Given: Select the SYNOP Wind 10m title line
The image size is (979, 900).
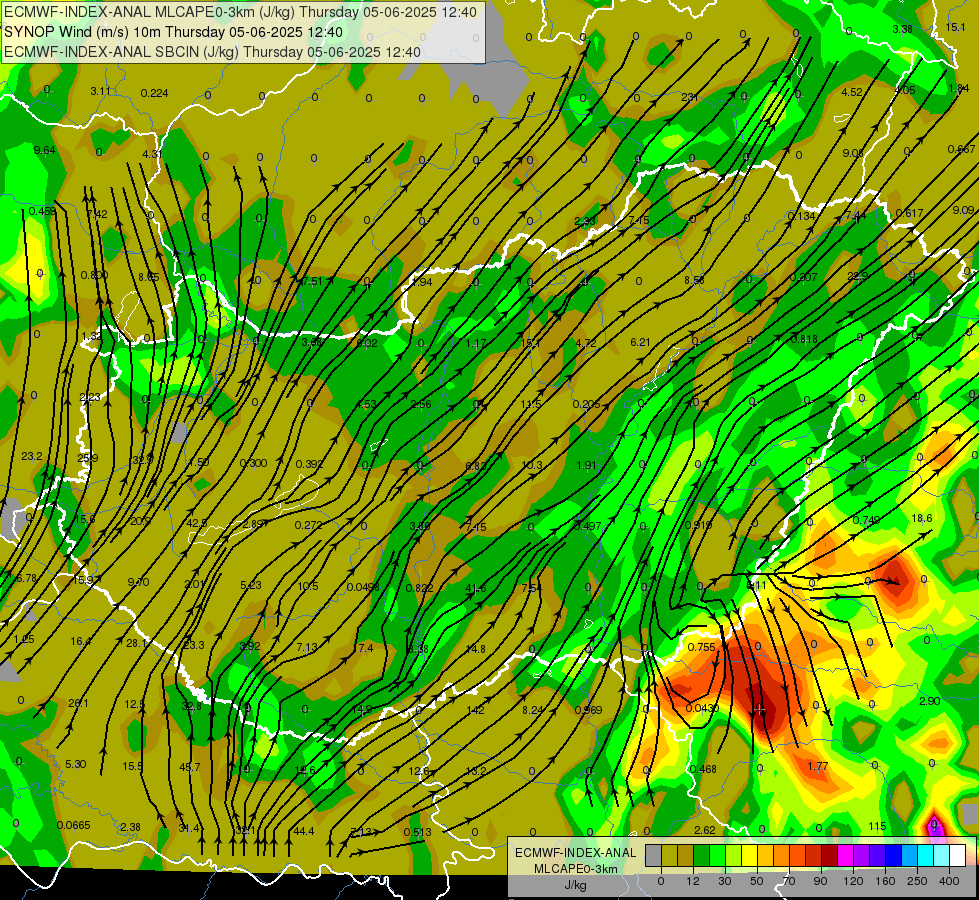Looking at the screenshot, I should coord(174,32).
